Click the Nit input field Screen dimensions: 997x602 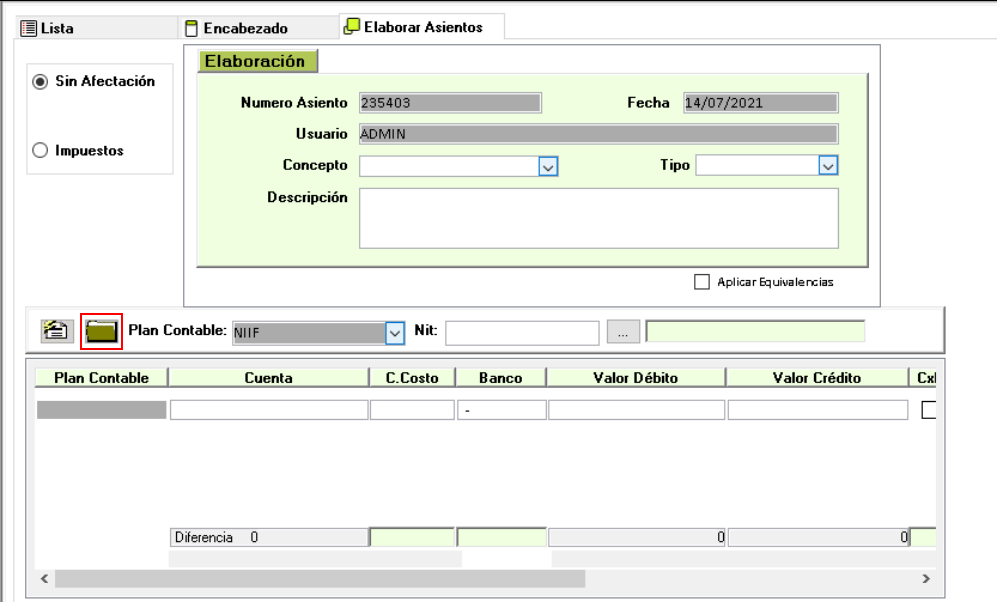[x=521, y=333]
